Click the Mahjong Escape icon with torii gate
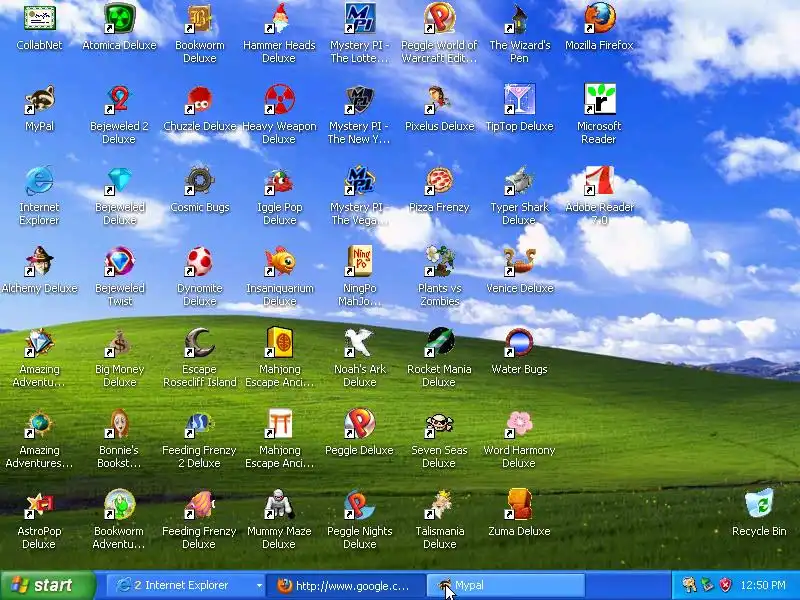This screenshot has height=600, width=800. (x=279, y=424)
